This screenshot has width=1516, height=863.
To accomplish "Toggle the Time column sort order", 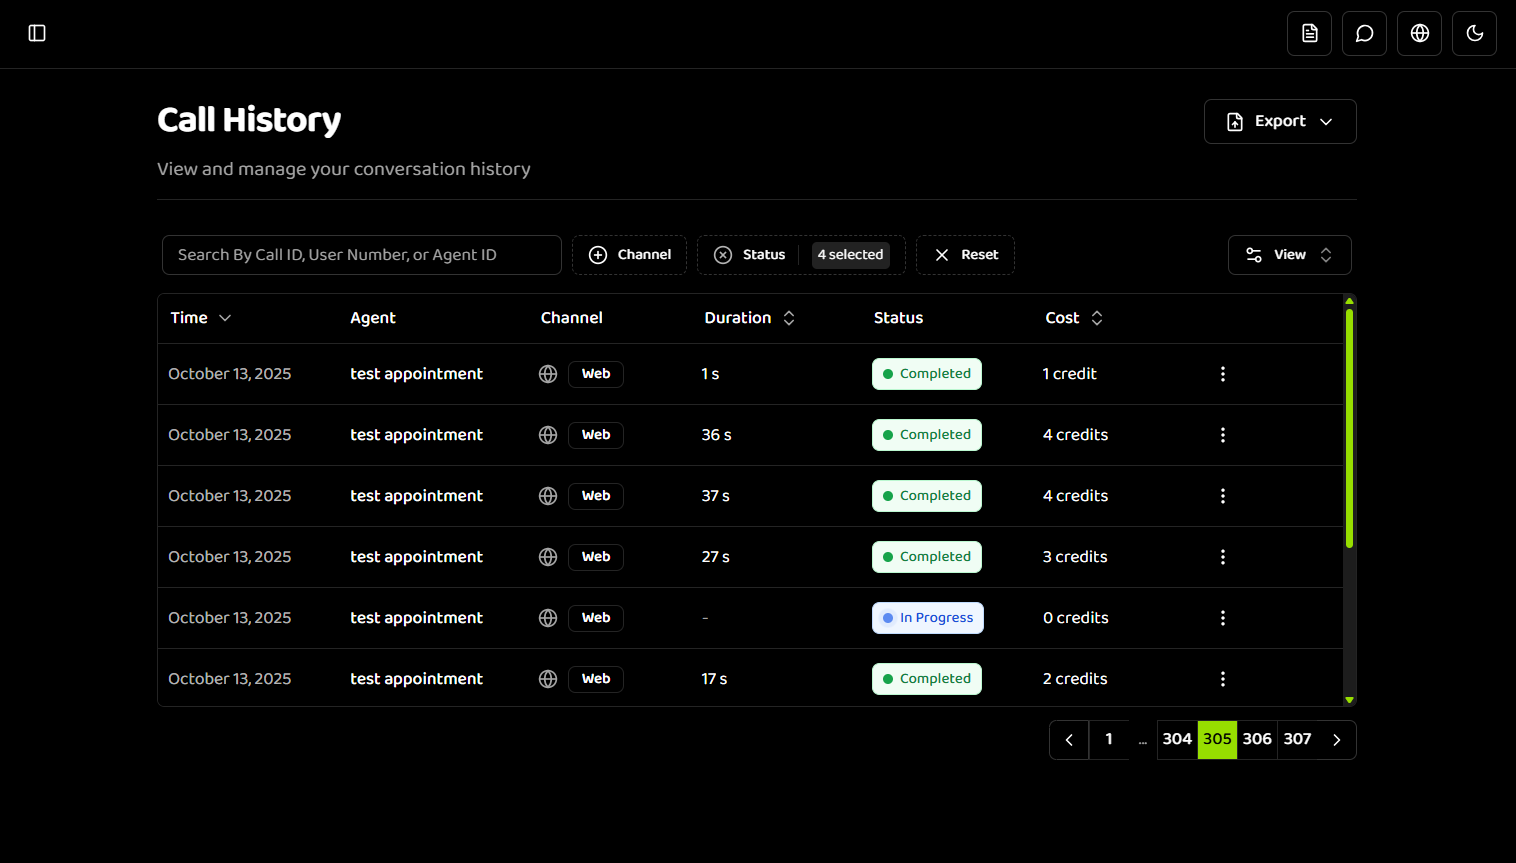I will point(224,318).
